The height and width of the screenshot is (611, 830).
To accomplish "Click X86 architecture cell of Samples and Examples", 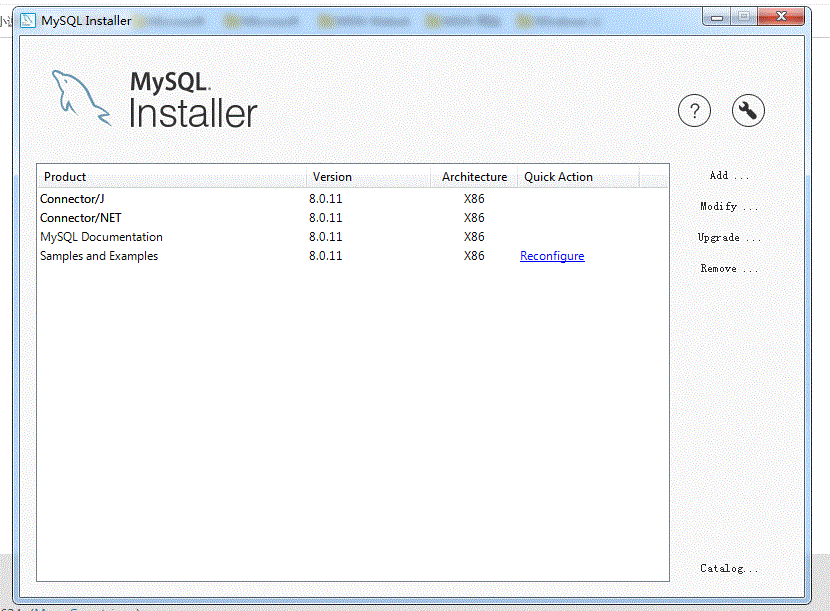I will pyautogui.click(x=474, y=256).
